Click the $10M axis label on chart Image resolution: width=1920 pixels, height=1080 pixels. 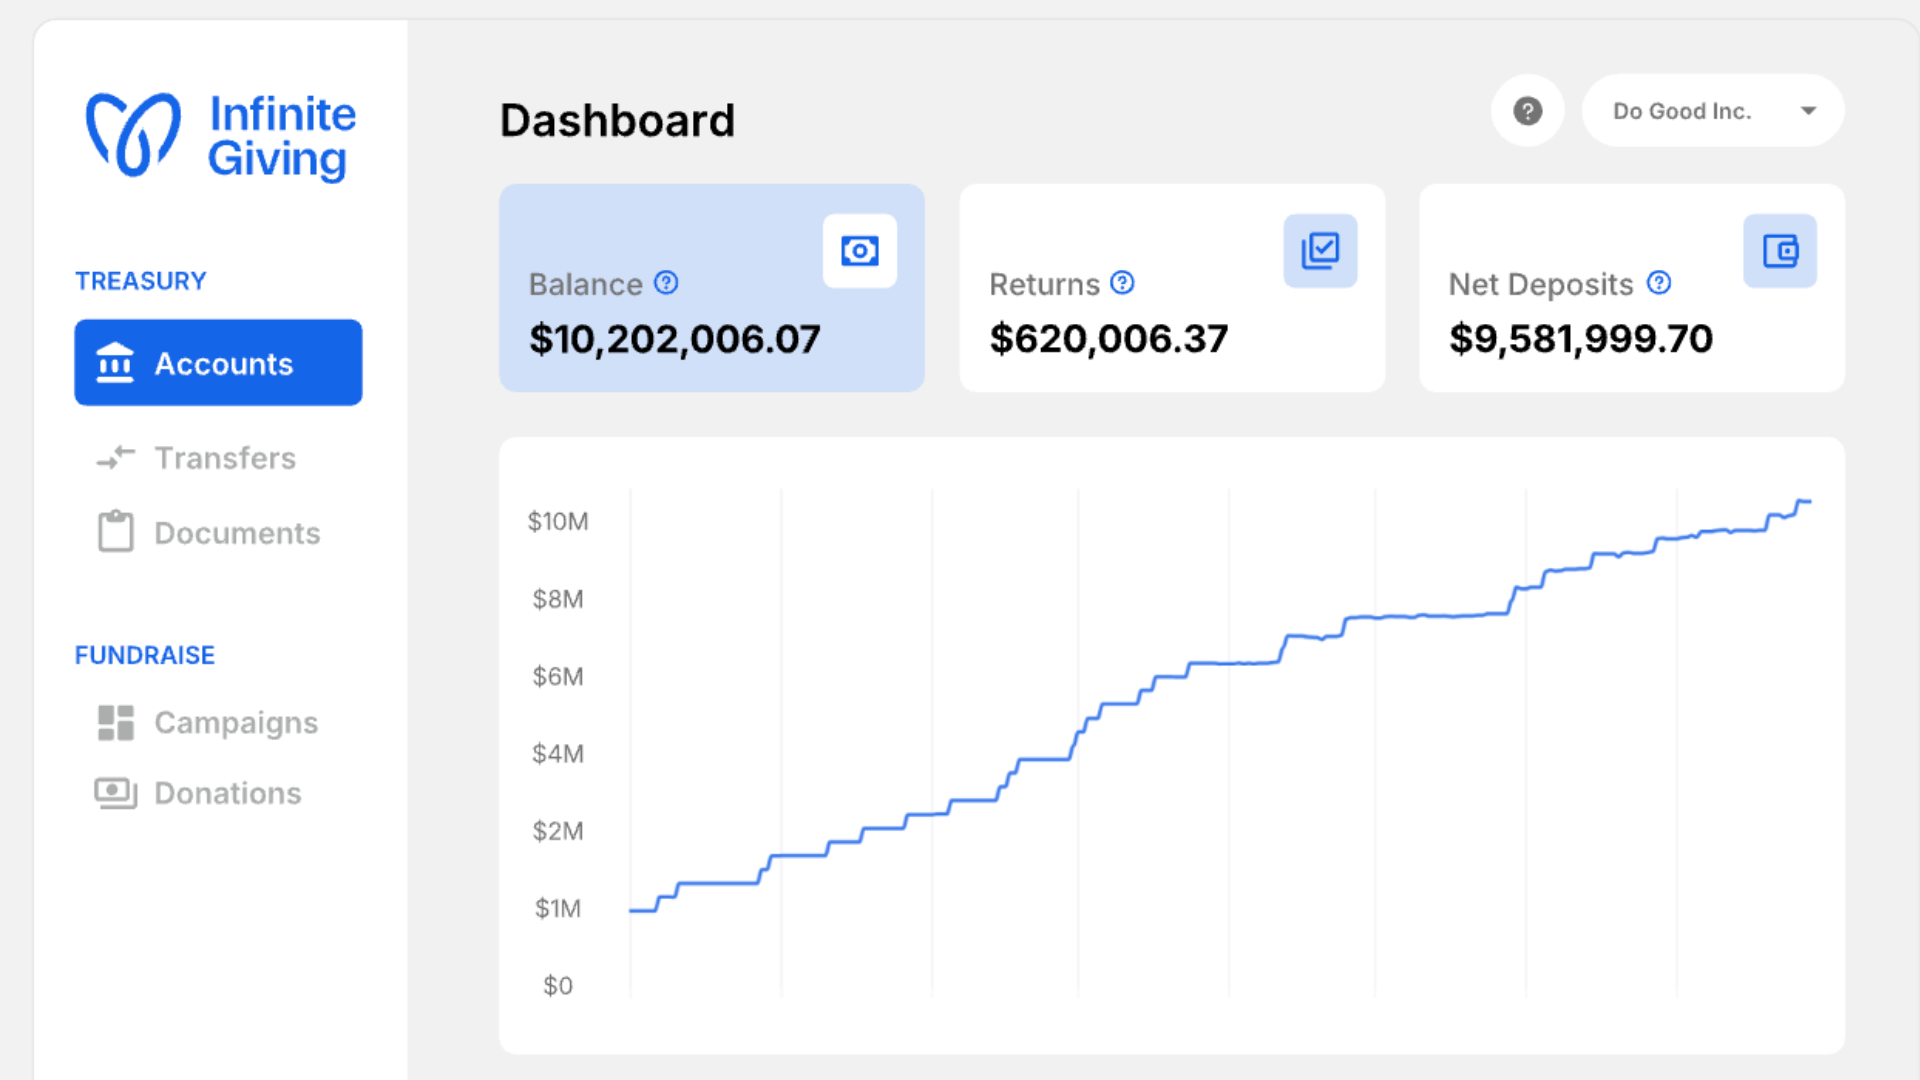click(558, 521)
